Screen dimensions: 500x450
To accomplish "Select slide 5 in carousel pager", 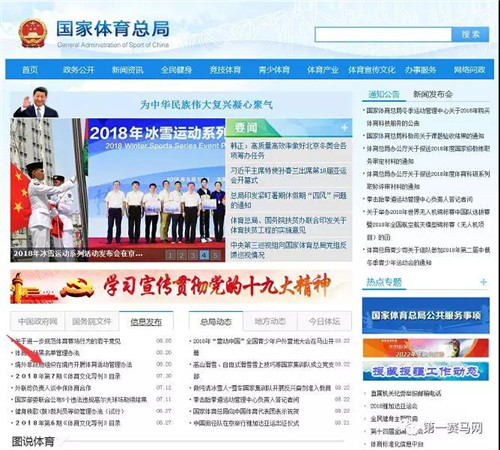I will (x=216, y=255).
